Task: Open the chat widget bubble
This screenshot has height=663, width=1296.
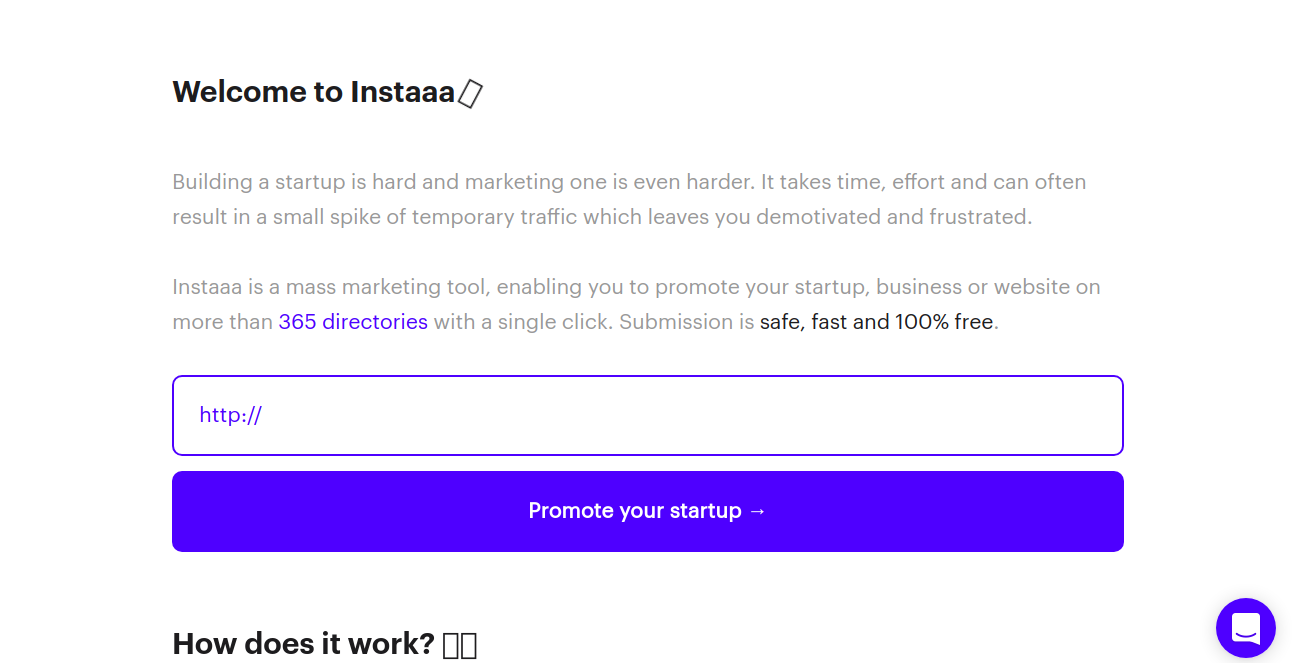Action: click(x=1245, y=628)
